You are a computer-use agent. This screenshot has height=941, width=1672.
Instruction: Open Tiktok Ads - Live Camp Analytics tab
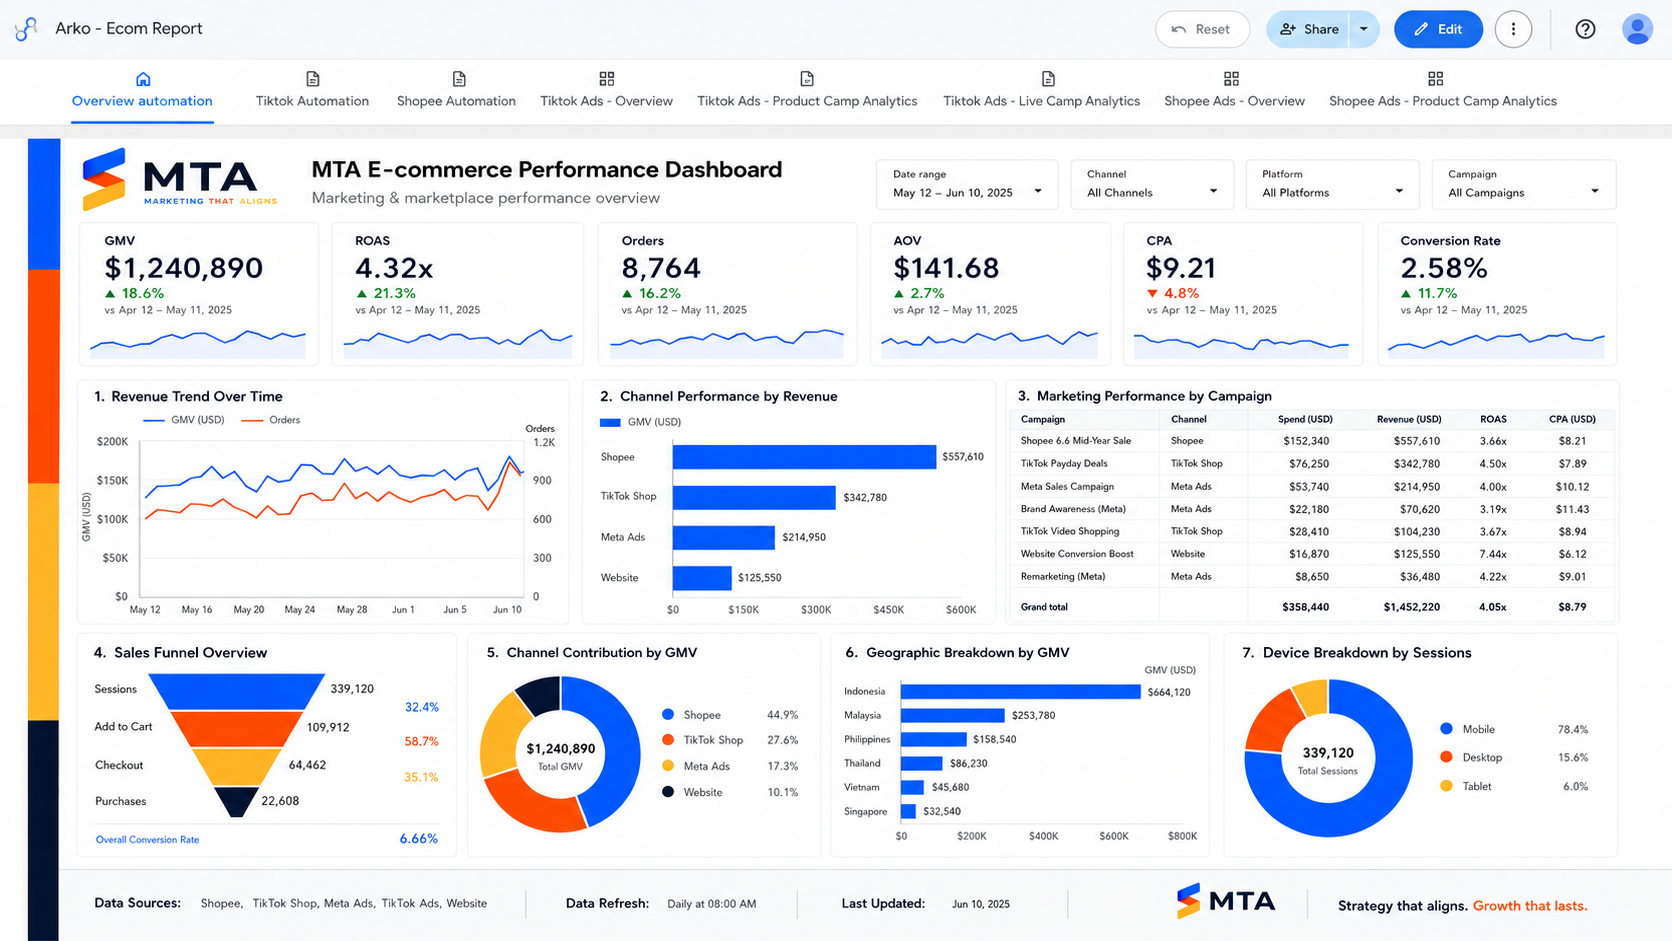pyautogui.click(x=1041, y=91)
